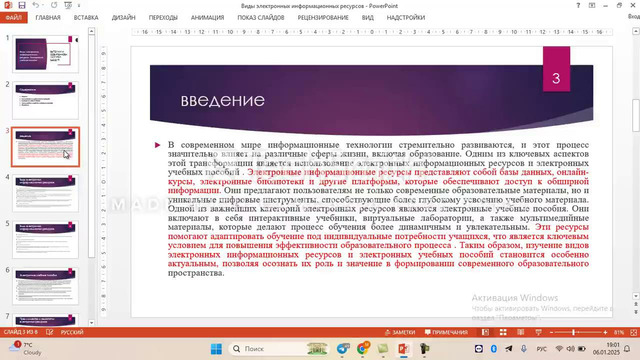Switch to Reading view icon

(521, 332)
